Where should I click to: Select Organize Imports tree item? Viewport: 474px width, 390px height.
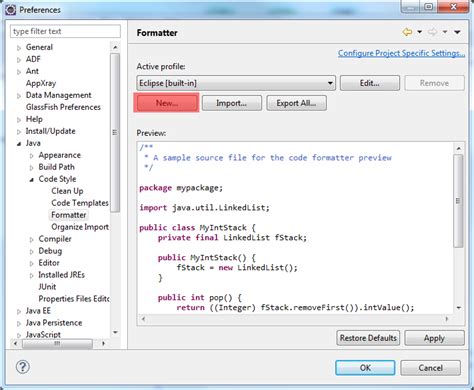pyautogui.click(x=80, y=227)
